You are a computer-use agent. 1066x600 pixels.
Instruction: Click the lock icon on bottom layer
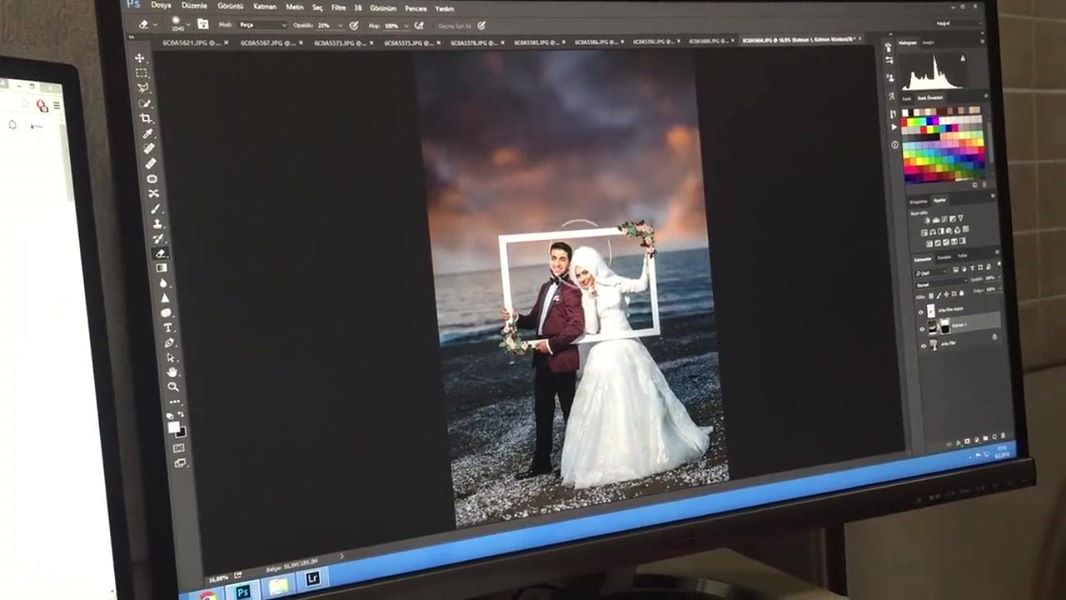tap(995, 337)
